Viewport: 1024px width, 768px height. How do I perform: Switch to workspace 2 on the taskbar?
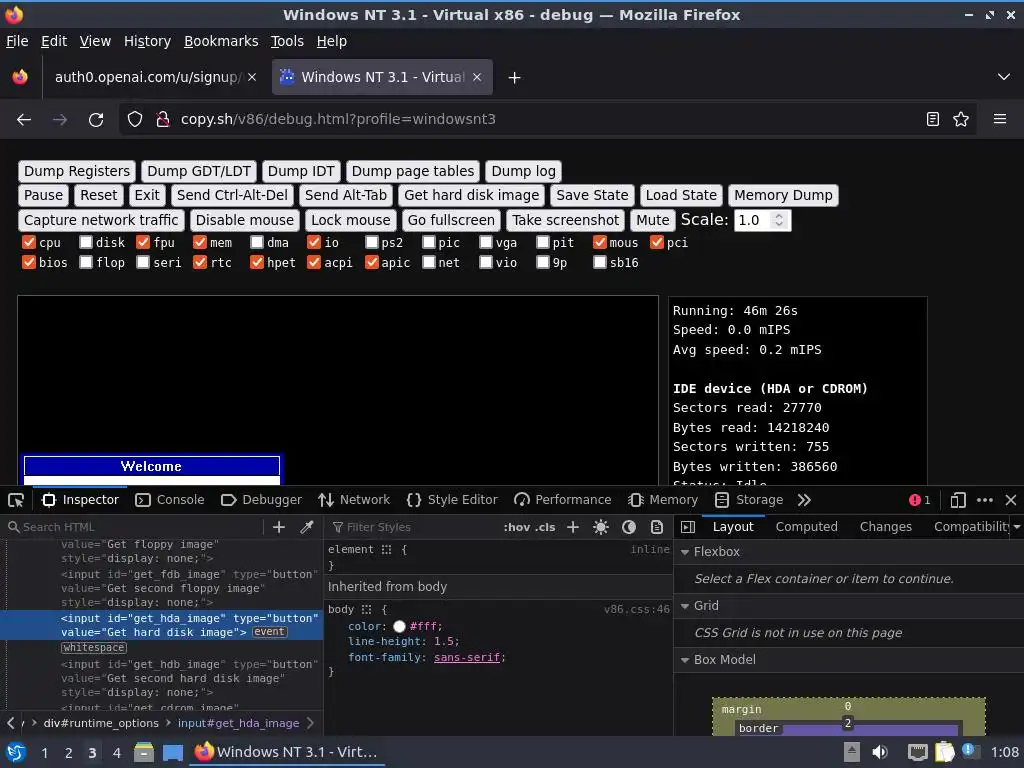(69, 753)
